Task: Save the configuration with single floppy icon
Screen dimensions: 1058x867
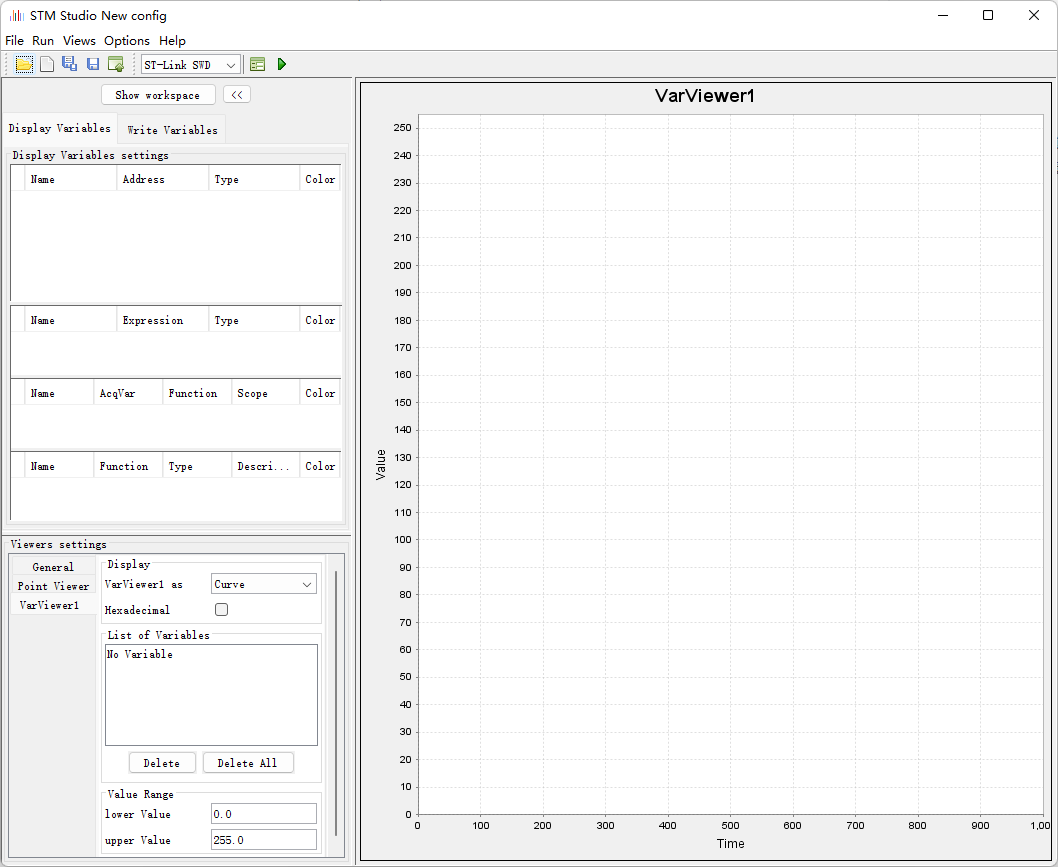Action: (x=93, y=64)
